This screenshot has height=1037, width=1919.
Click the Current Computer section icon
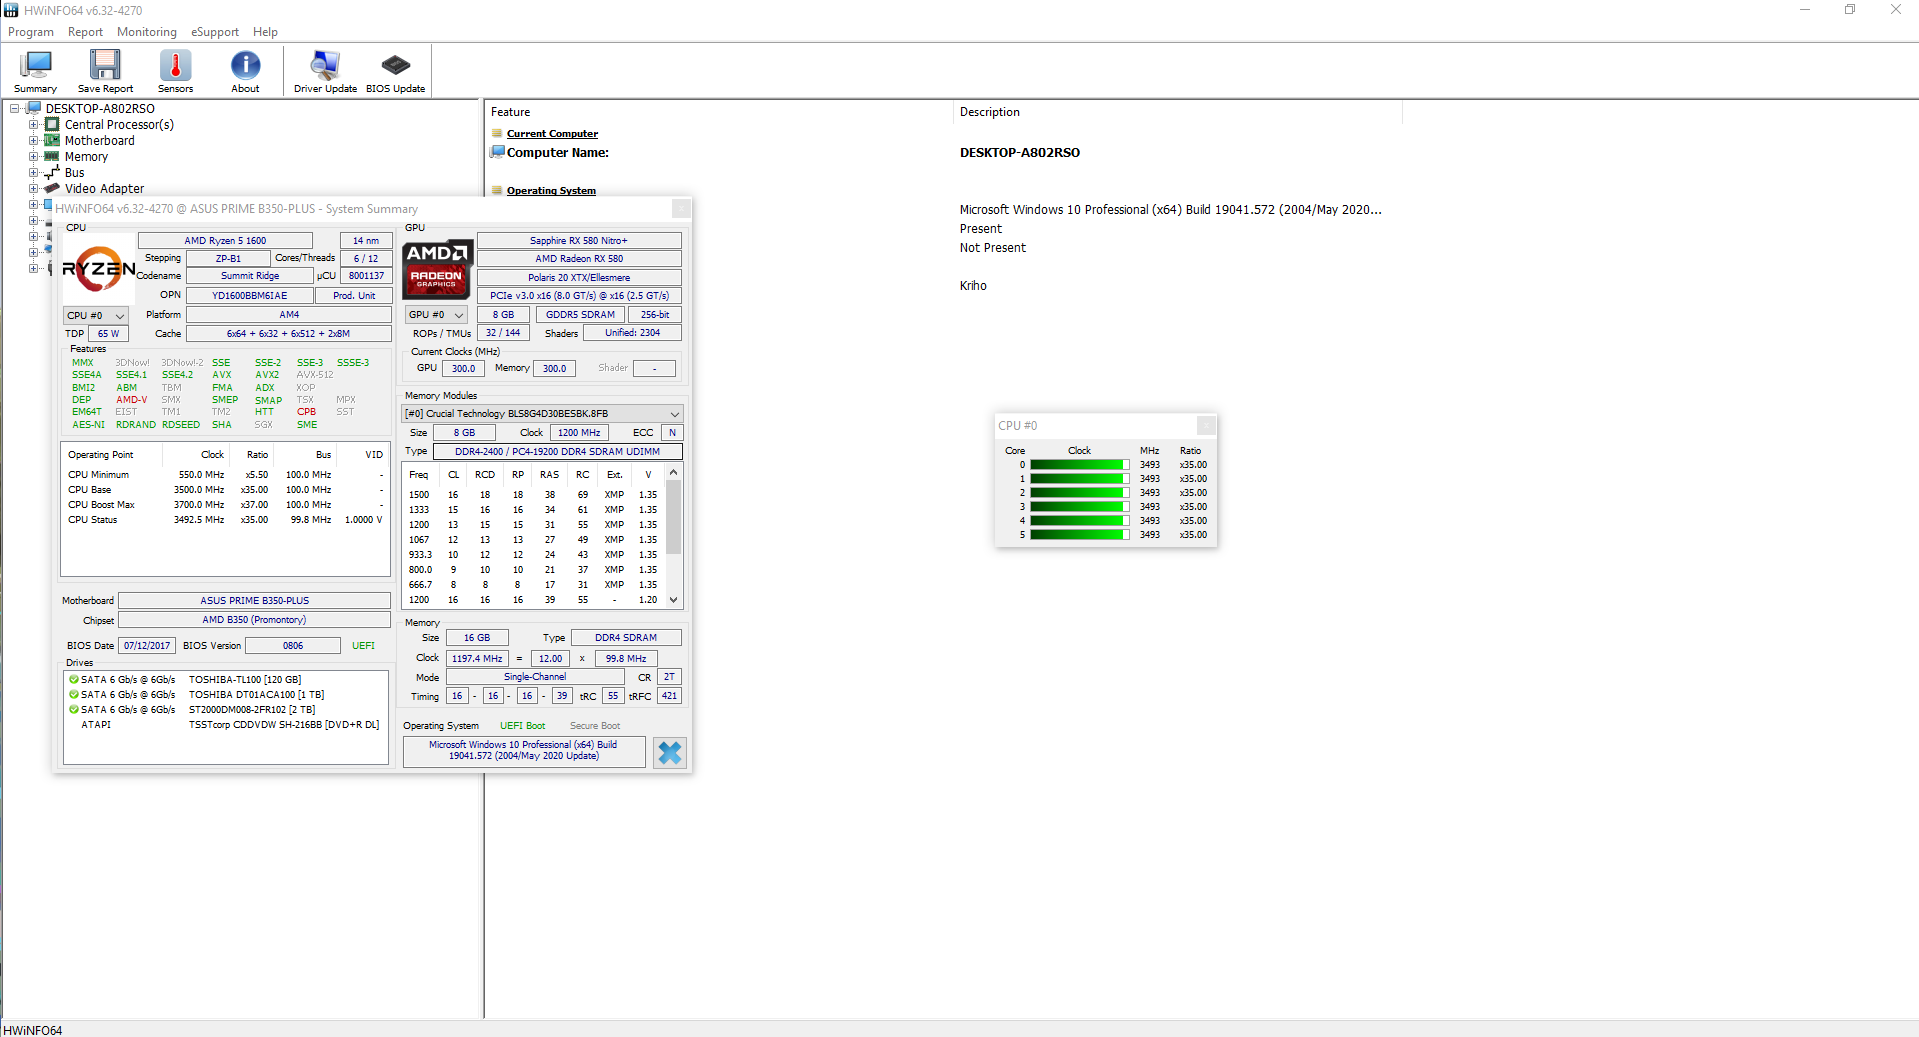[497, 133]
